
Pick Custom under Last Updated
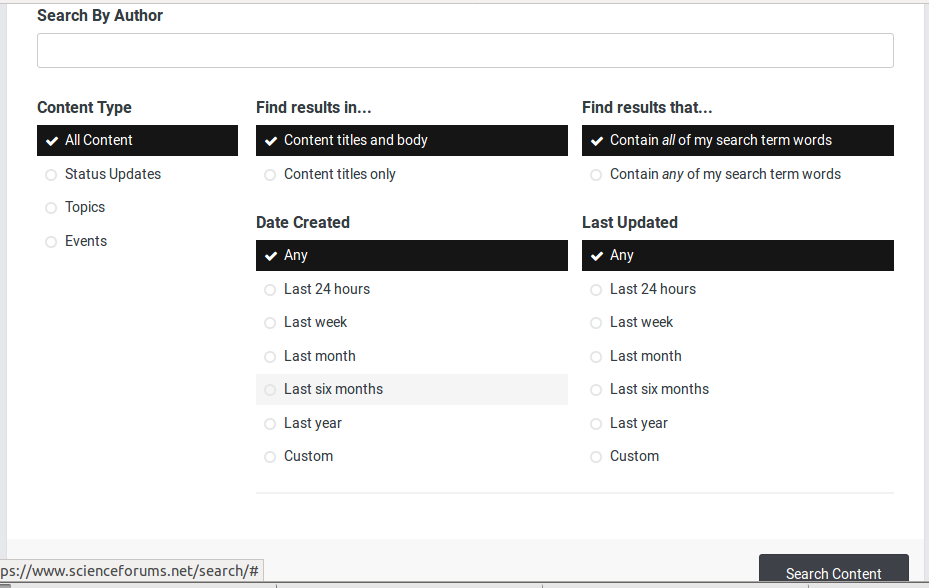tap(634, 456)
